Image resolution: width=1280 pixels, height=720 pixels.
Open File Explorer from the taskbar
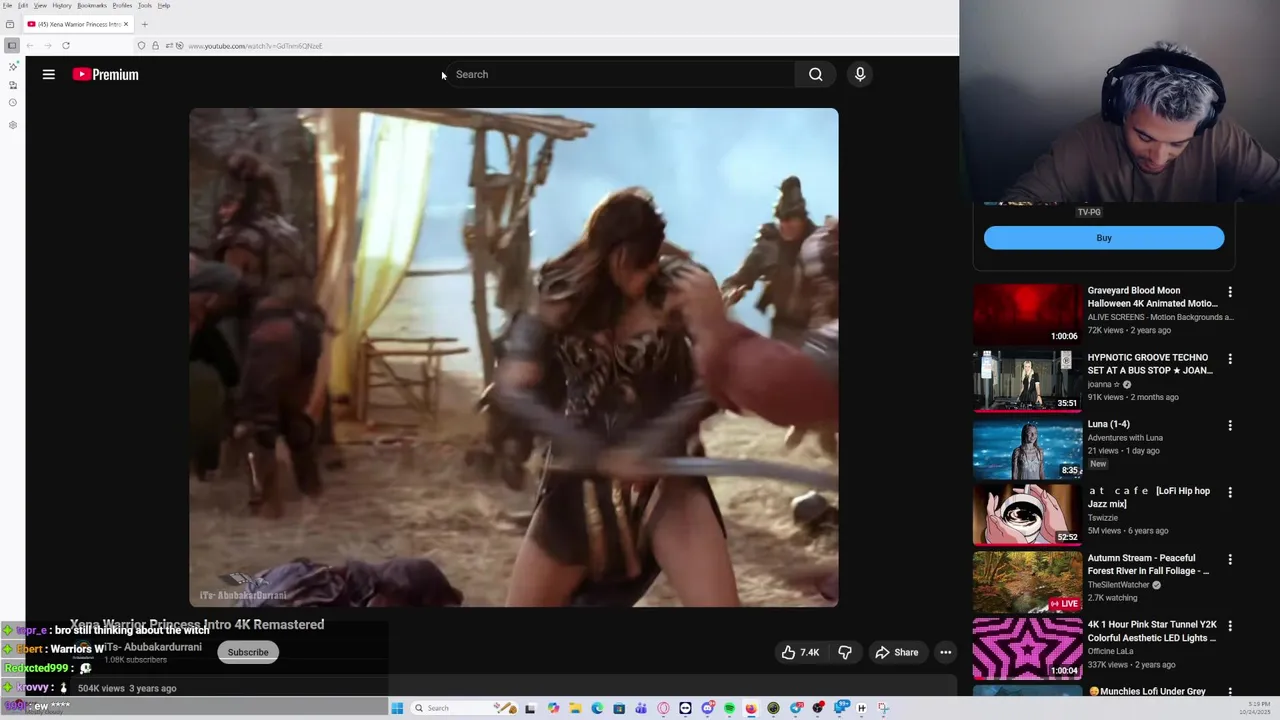(575, 708)
